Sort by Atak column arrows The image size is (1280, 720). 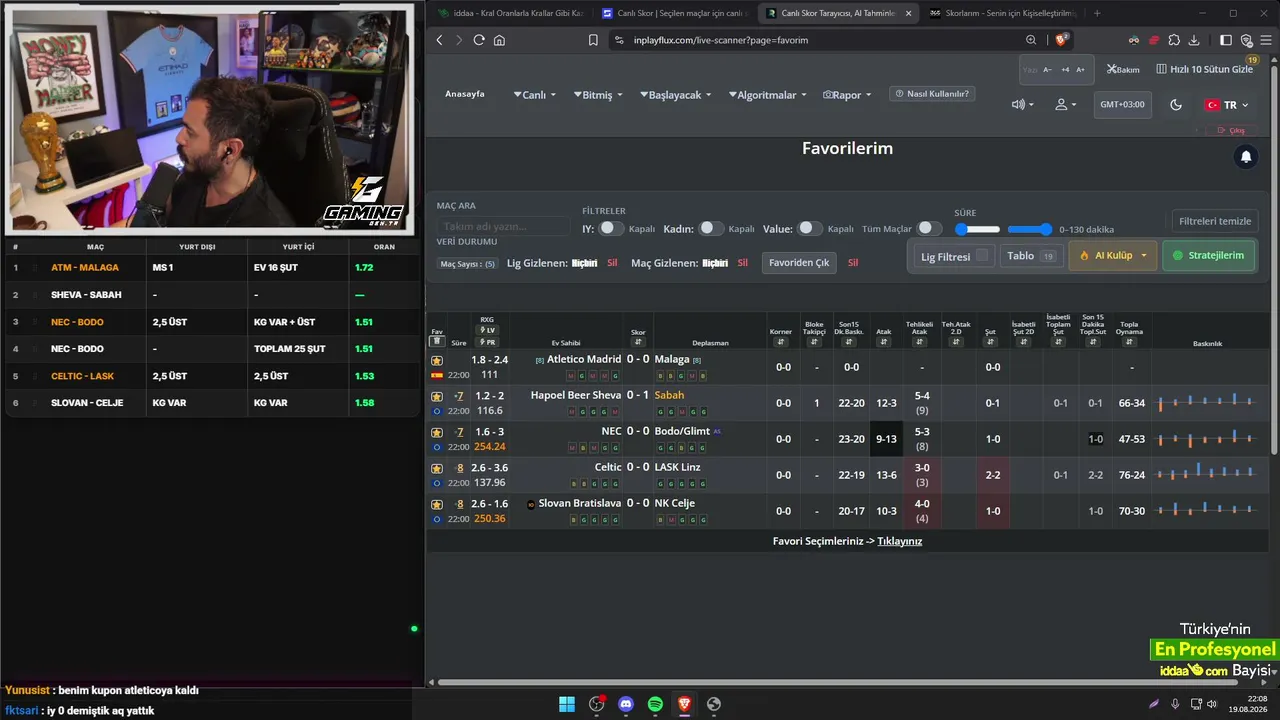(x=884, y=342)
